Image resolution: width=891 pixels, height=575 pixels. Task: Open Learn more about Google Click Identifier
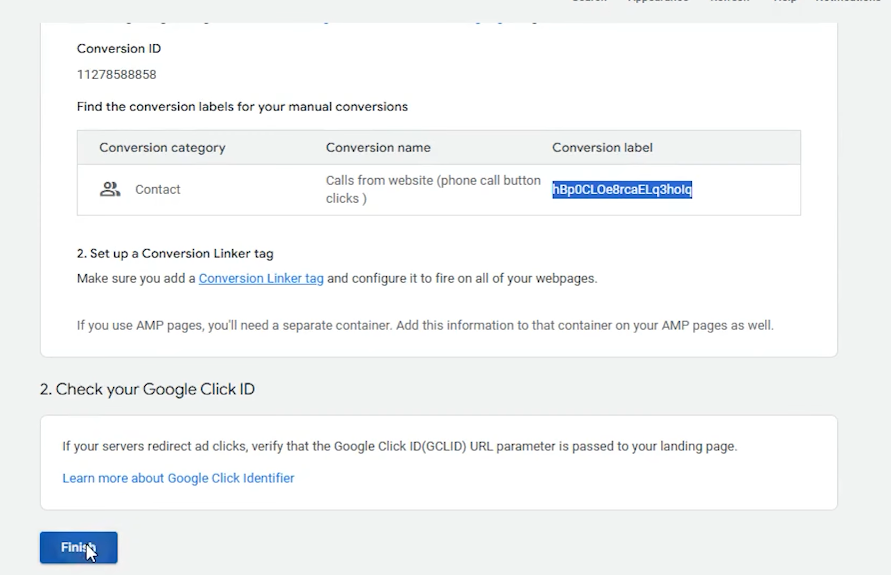pos(178,478)
